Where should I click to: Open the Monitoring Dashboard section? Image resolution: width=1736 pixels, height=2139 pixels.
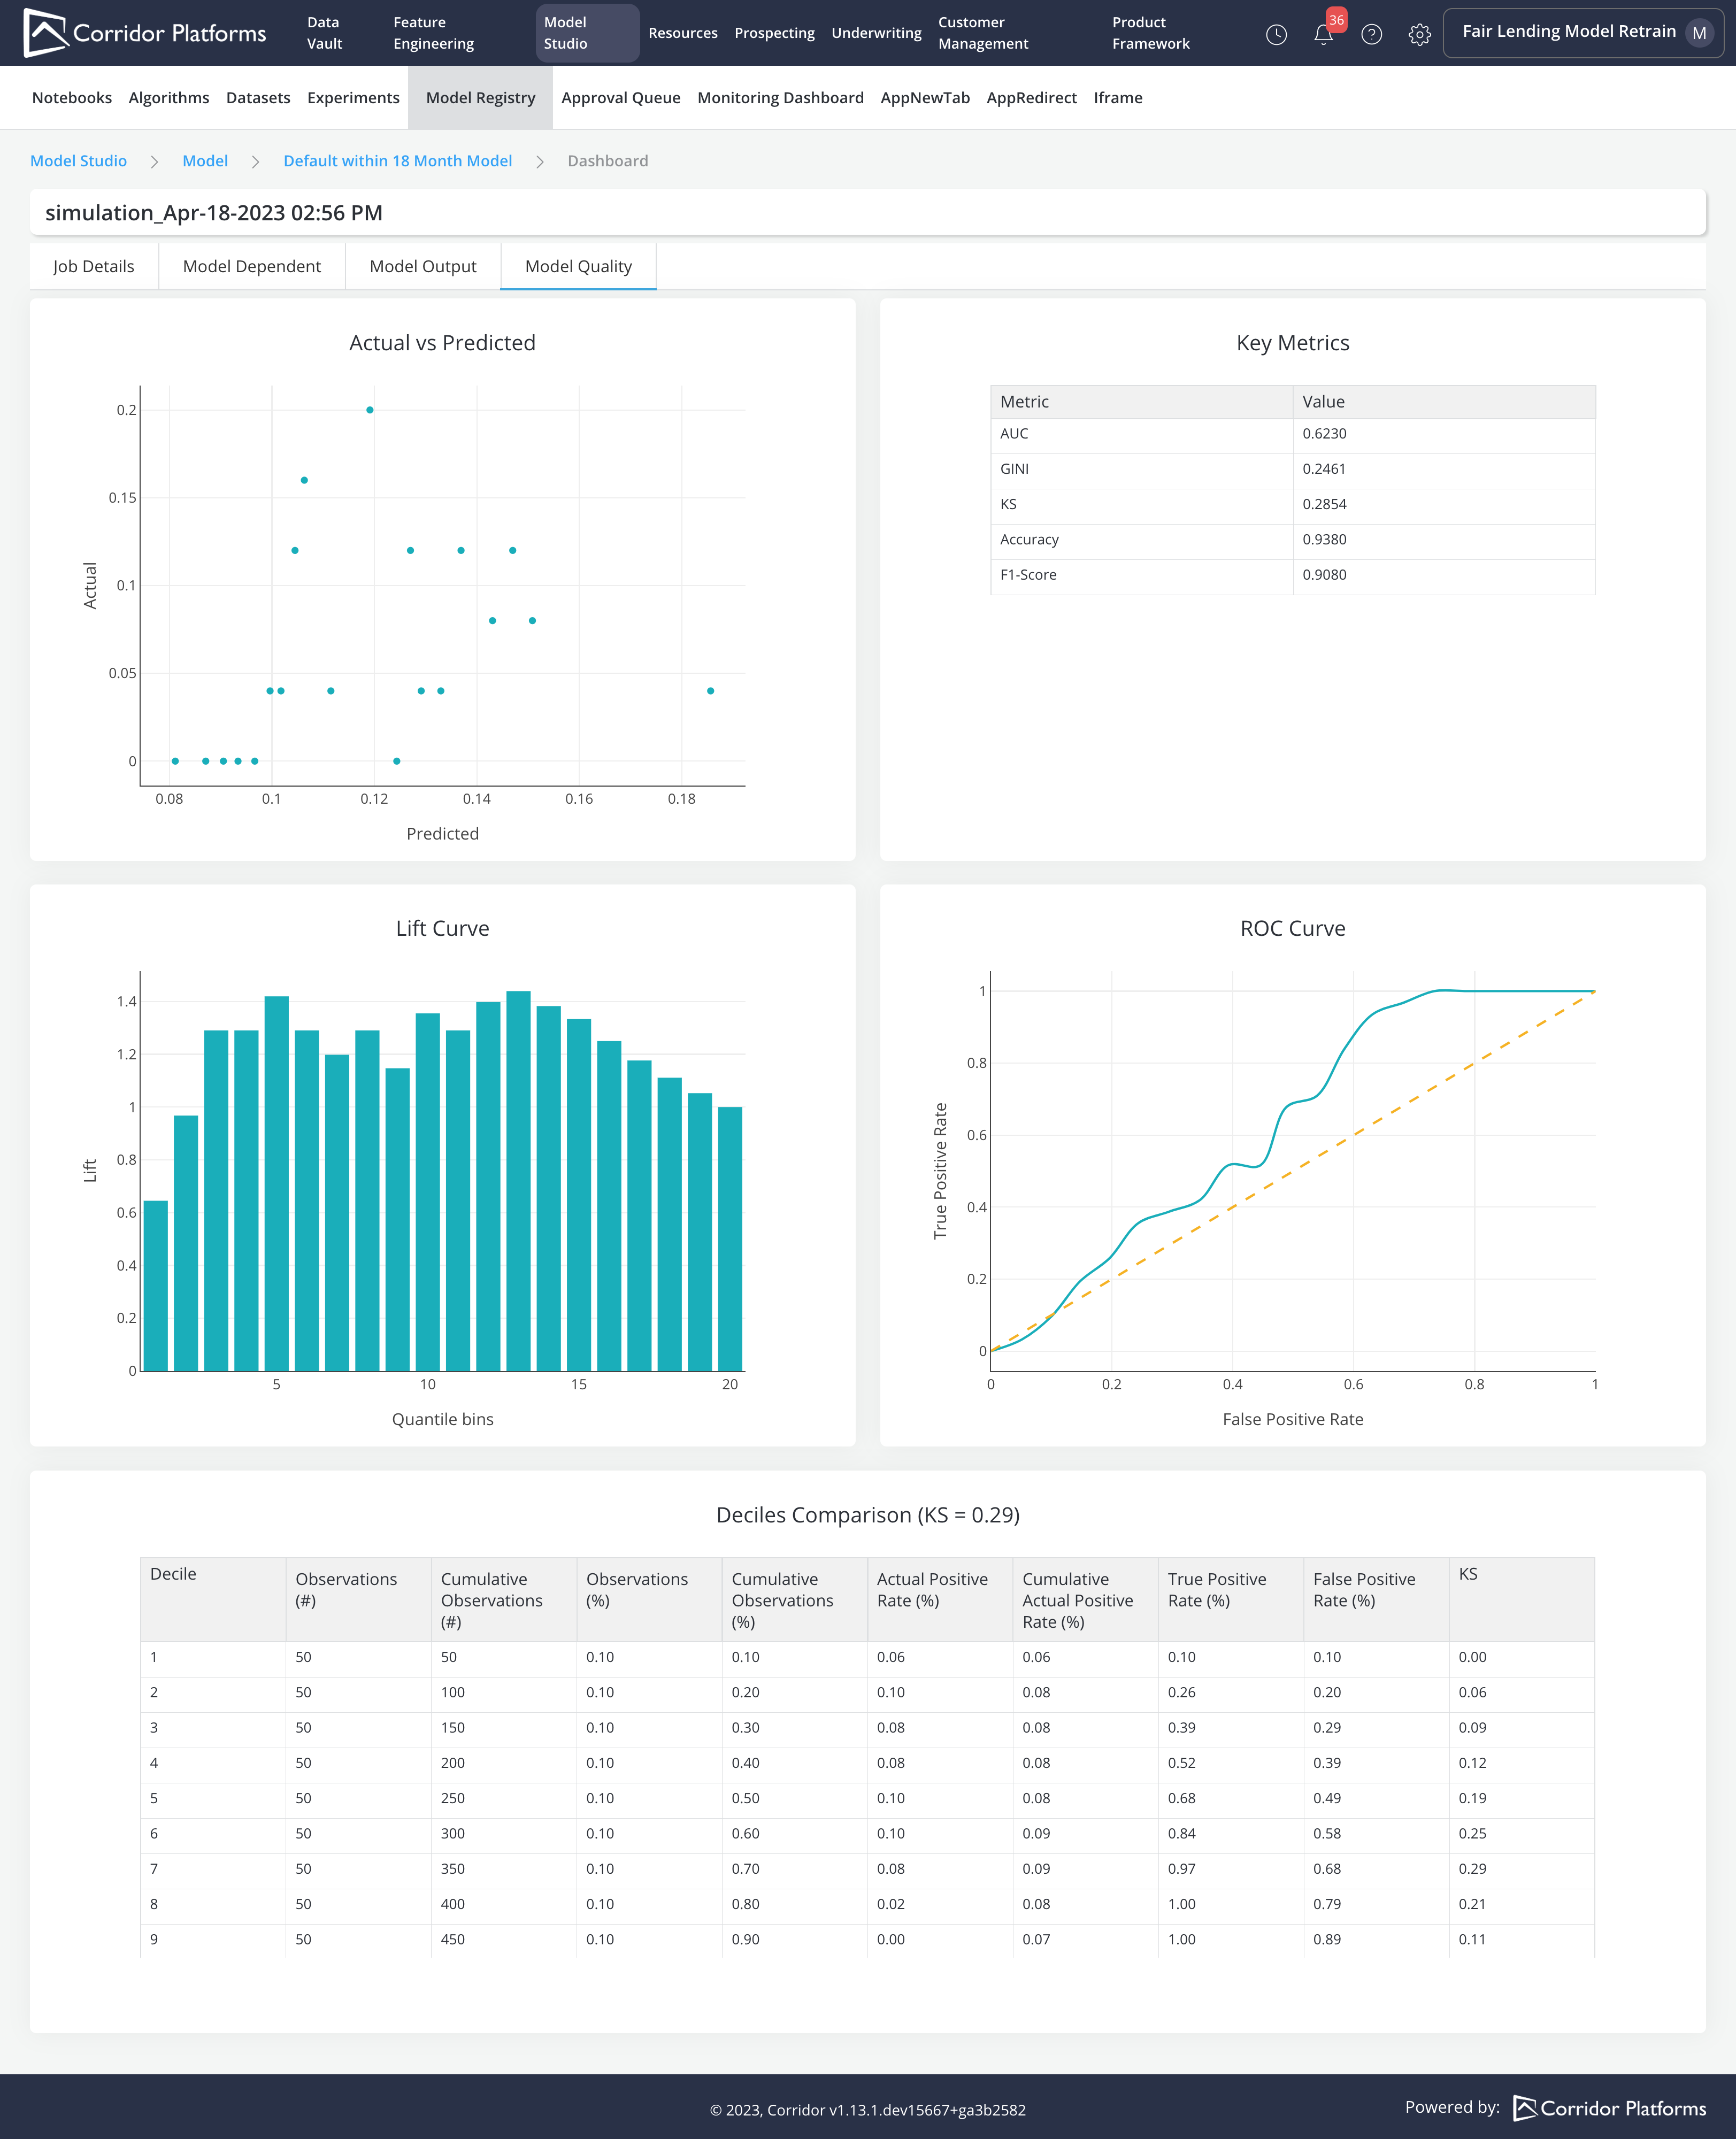pos(780,98)
